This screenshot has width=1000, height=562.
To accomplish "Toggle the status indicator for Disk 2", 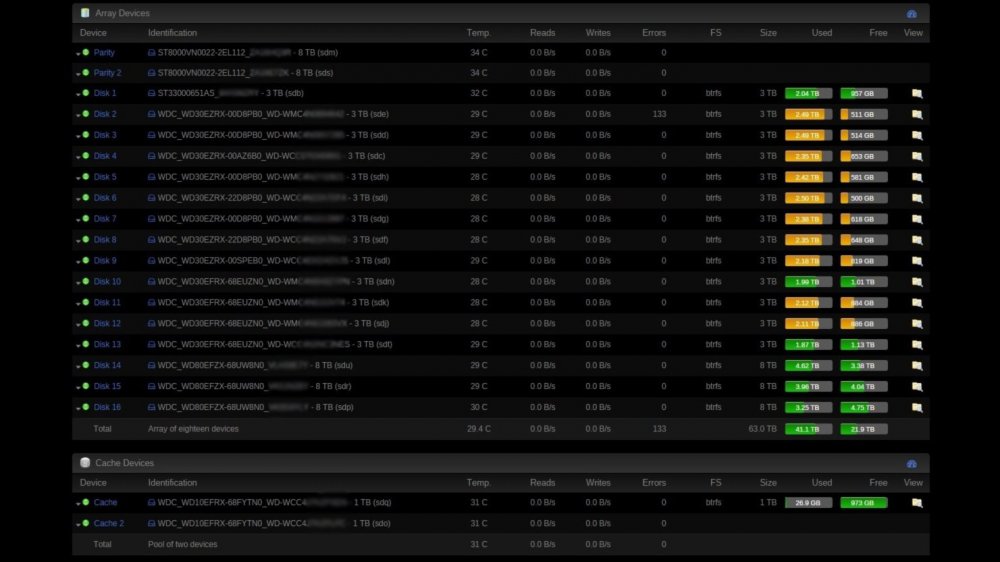I will pos(86,114).
